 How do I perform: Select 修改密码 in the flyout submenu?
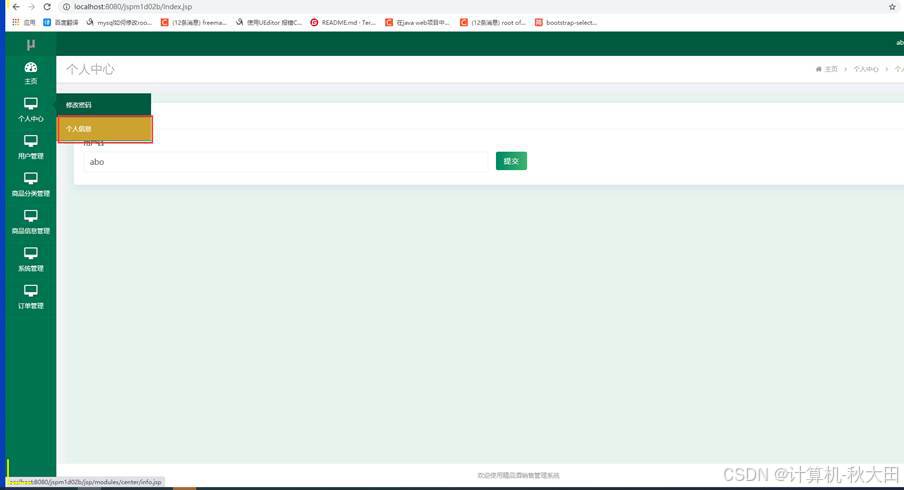(x=104, y=105)
